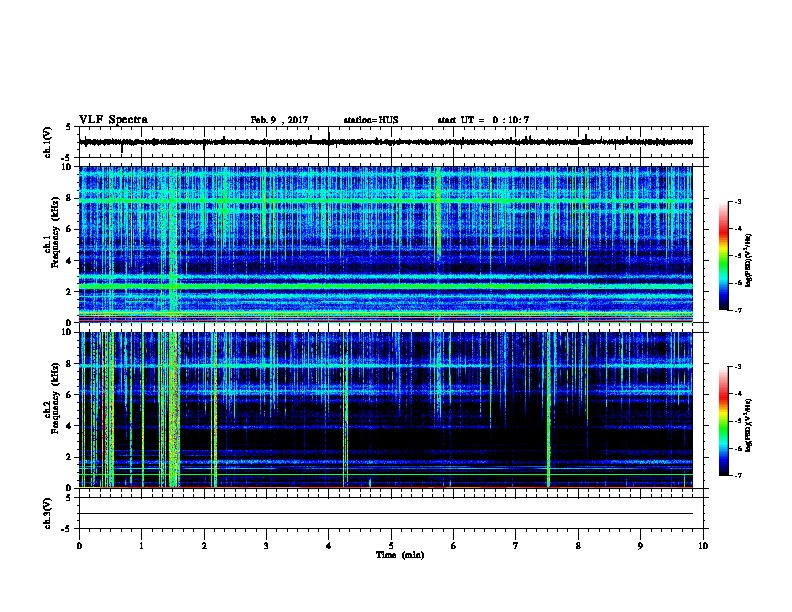
Task: Click the bright 2.3 kHz band in ch.1 spectrogram
Action: point(386,286)
